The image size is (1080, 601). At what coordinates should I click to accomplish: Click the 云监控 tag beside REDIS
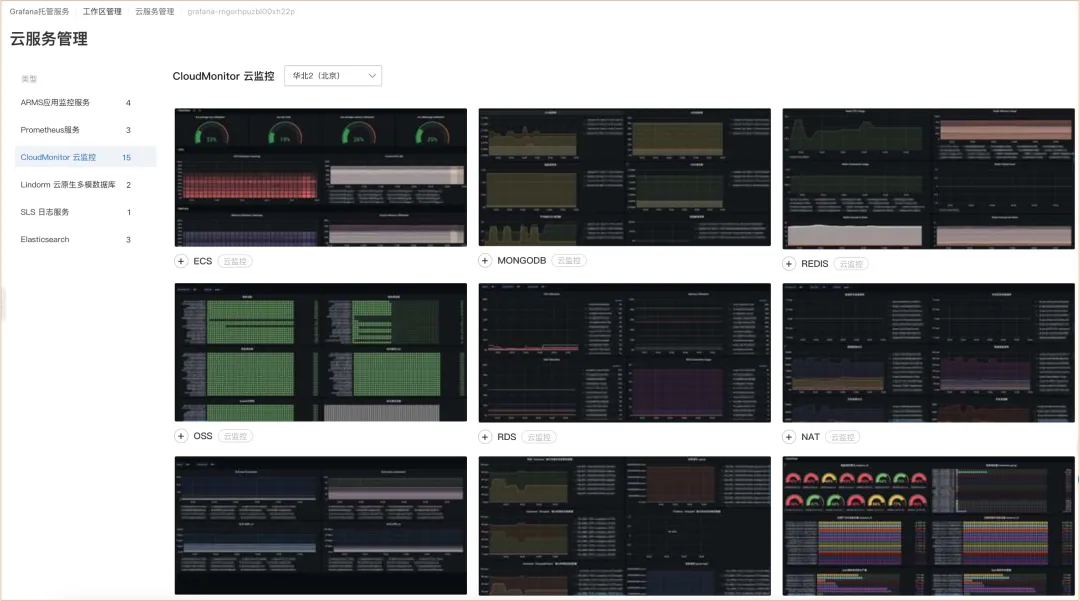point(851,264)
